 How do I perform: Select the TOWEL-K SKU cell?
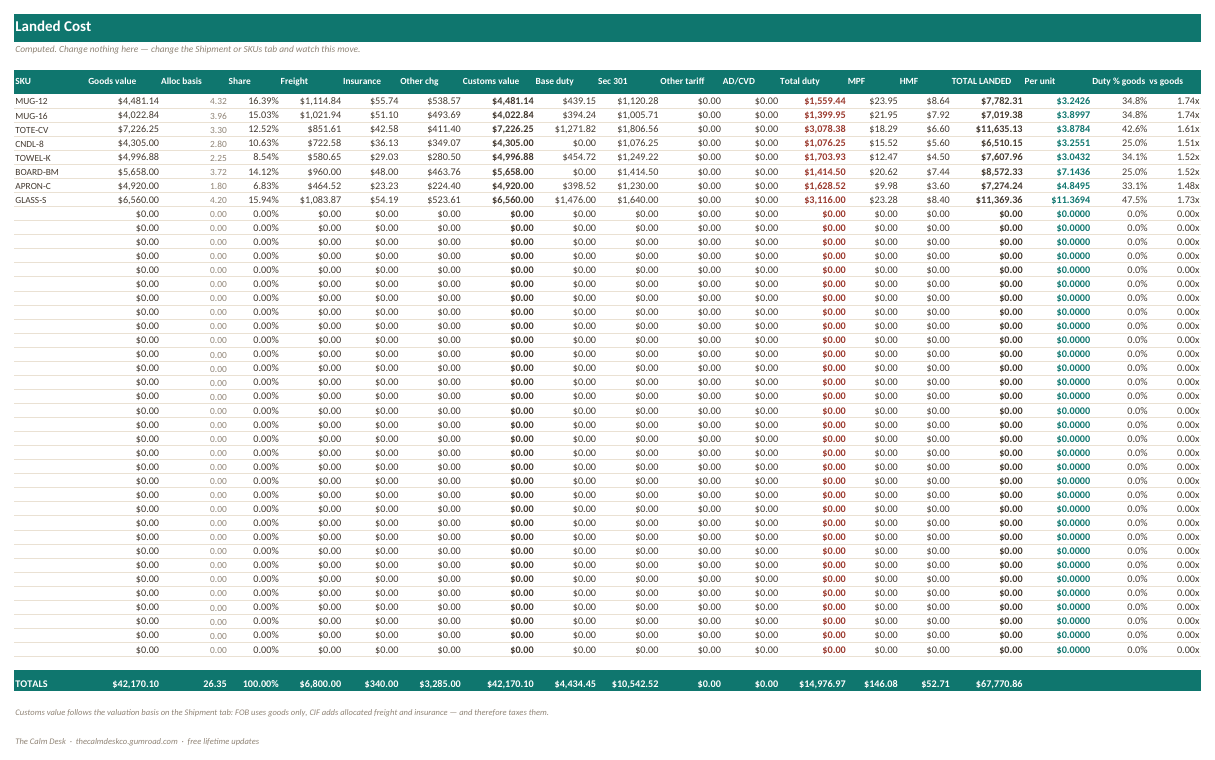click(33, 158)
